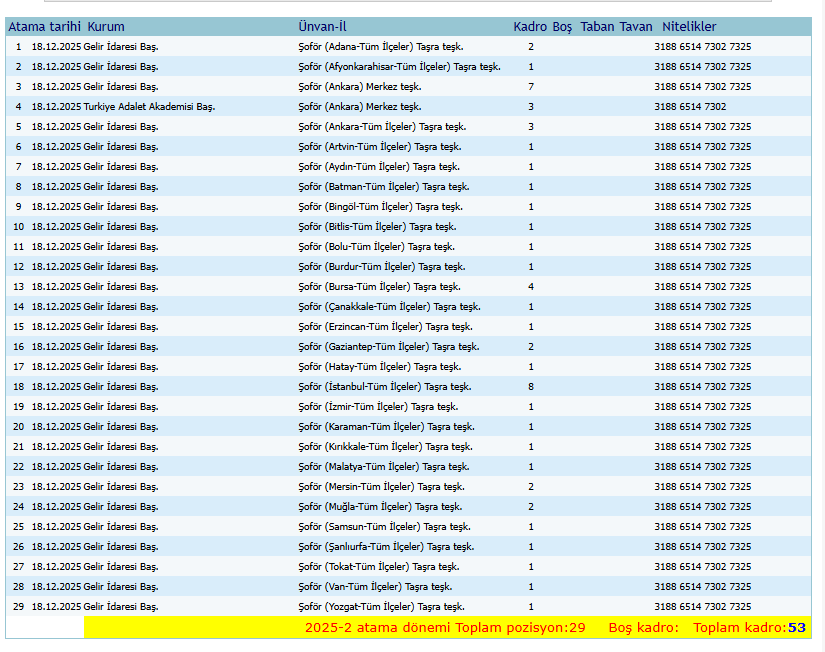Viewport: 825px width, 652px height.
Task: Click the Kadro column header
Action: point(530,26)
